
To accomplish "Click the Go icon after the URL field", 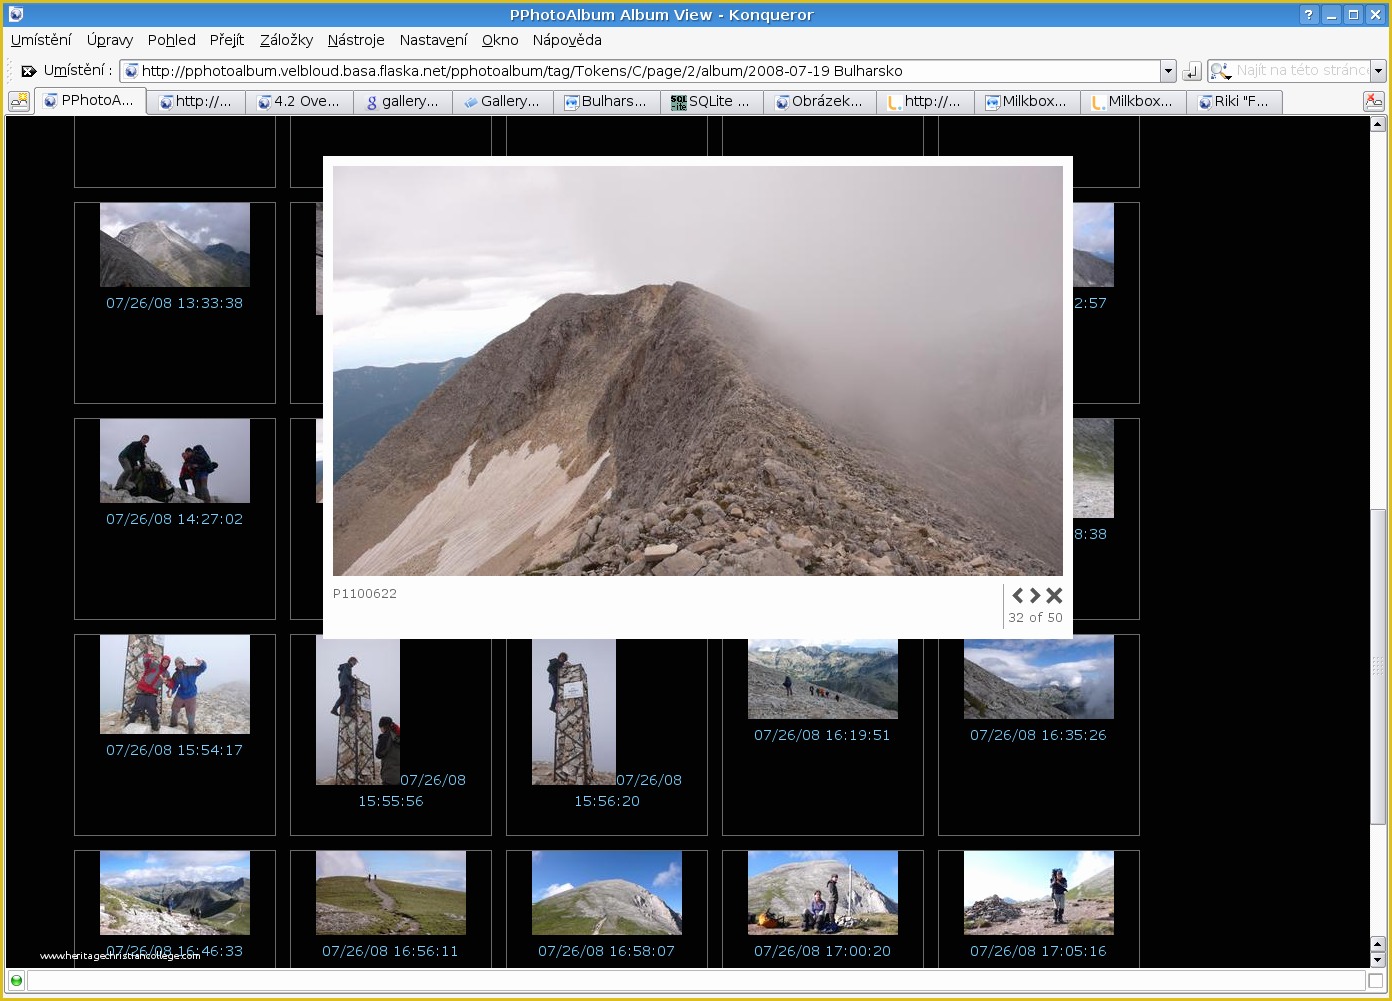I will (x=1192, y=71).
